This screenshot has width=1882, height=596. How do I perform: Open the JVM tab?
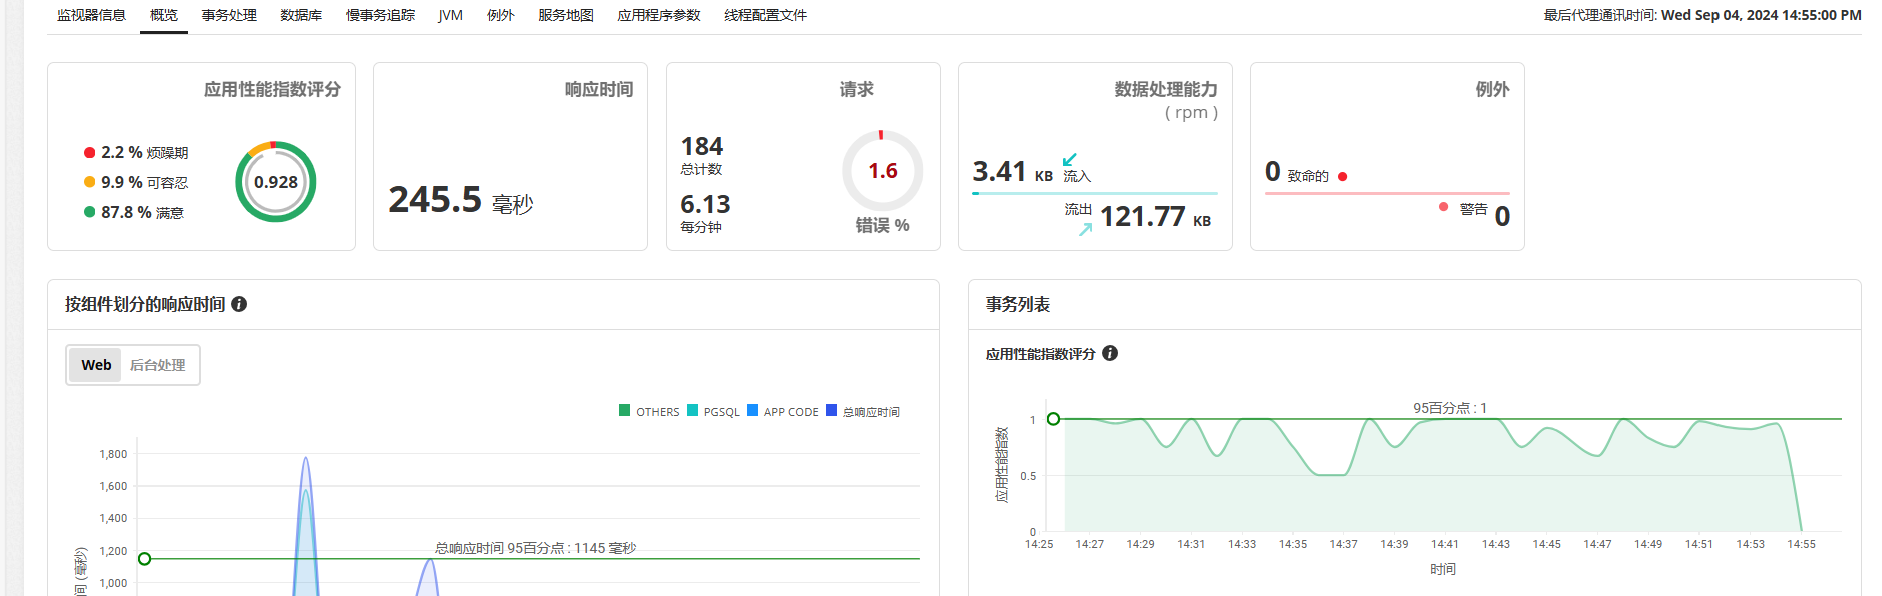tap(450, 15)
